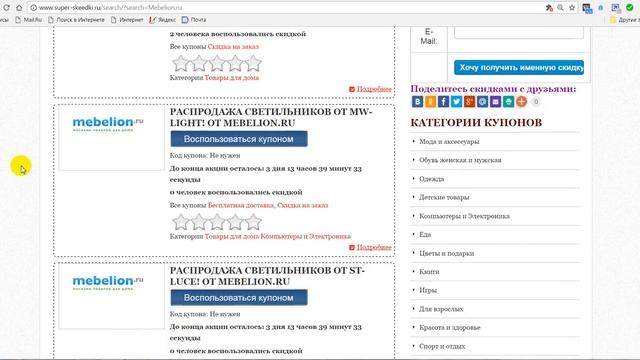Open more sharing options plus icon

point(521,102)
